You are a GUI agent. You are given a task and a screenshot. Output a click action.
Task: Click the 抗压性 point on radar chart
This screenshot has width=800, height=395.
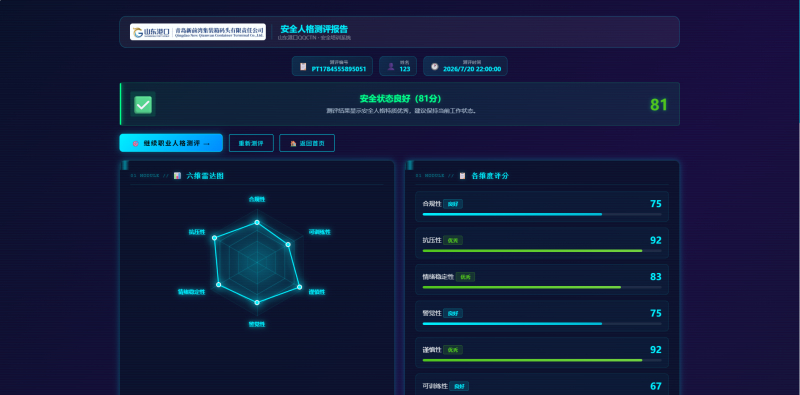(214, 238)
